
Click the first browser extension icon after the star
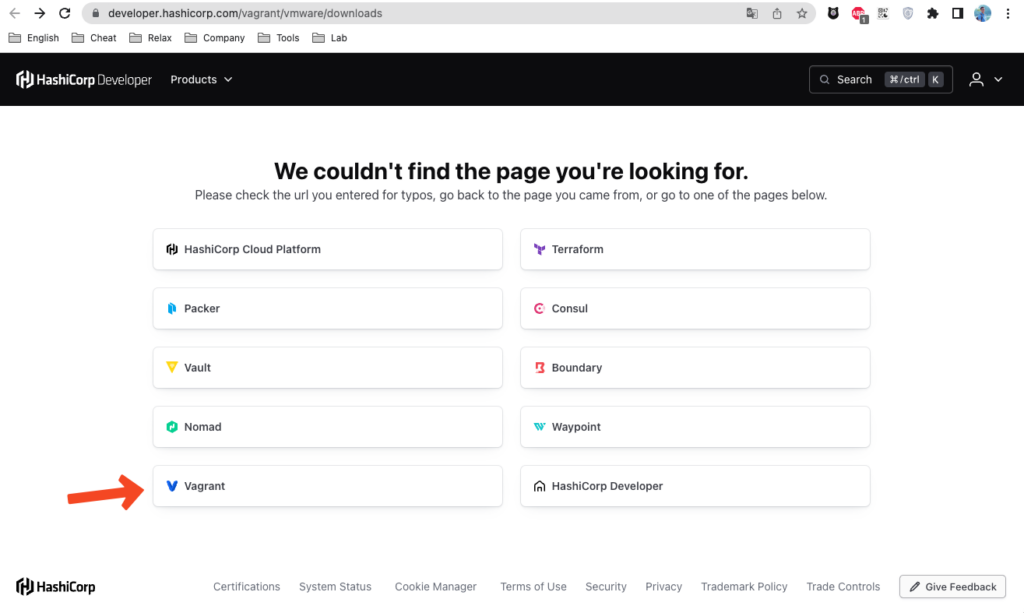[833, 13]
